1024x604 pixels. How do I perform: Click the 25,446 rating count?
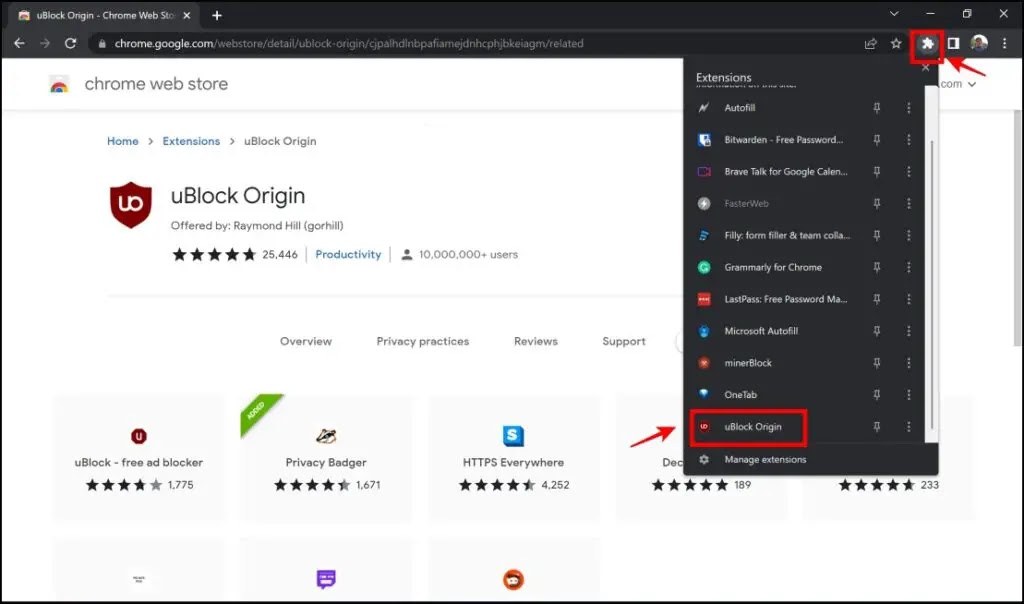coord(280,255)
